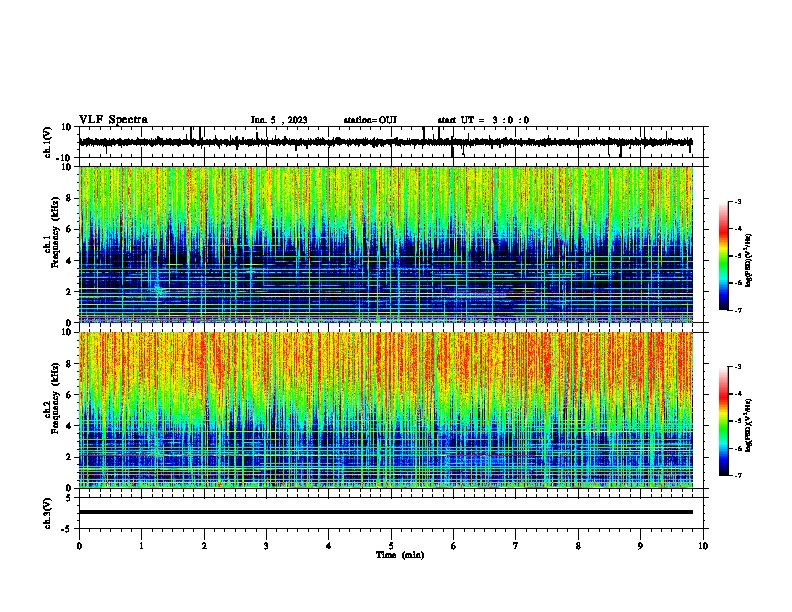Click the time axis tick label "5"
792x612 pixels.
click(x=391, y=546)
